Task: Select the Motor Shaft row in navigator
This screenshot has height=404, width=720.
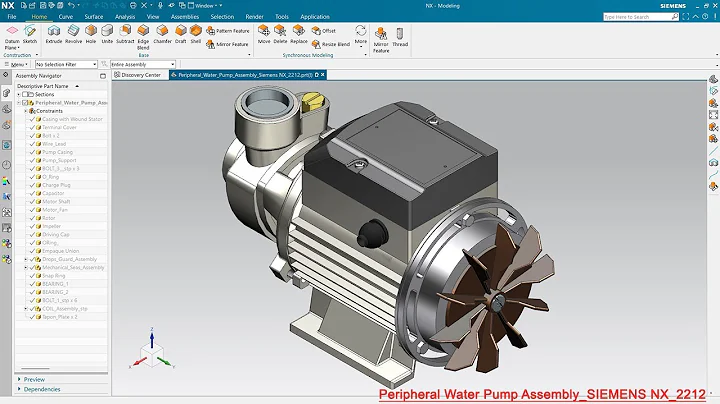Action: tap(56, 202)
